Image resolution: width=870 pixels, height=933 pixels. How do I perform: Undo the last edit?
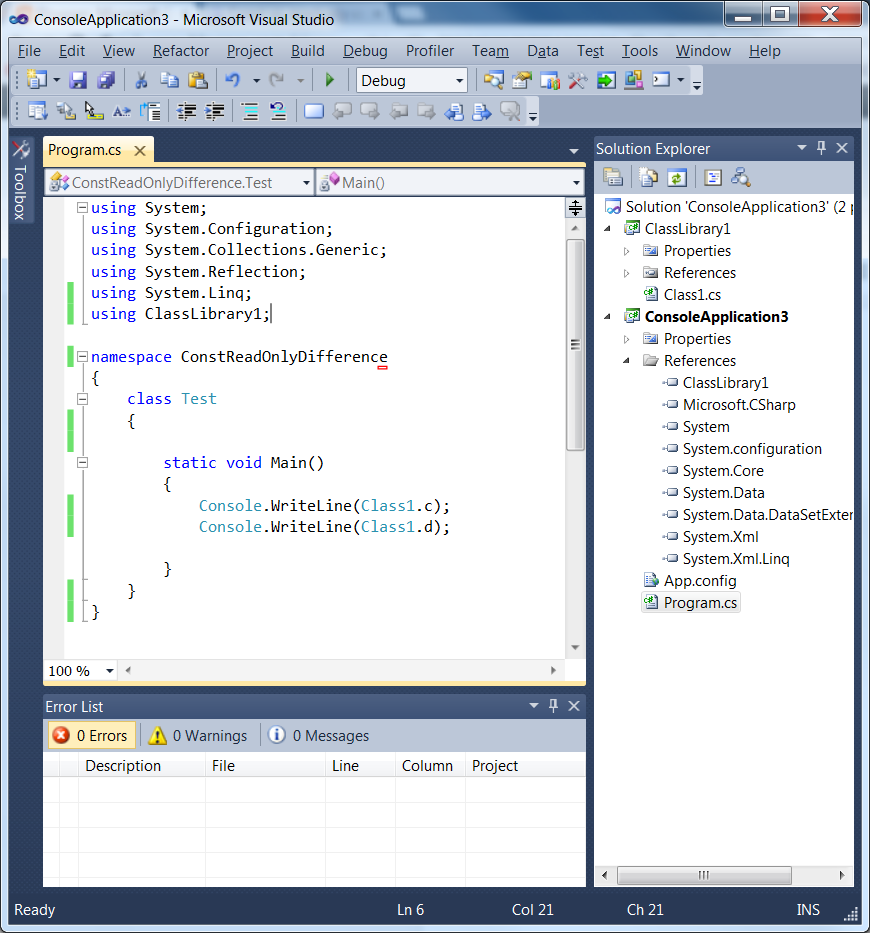tap(233, 80)
